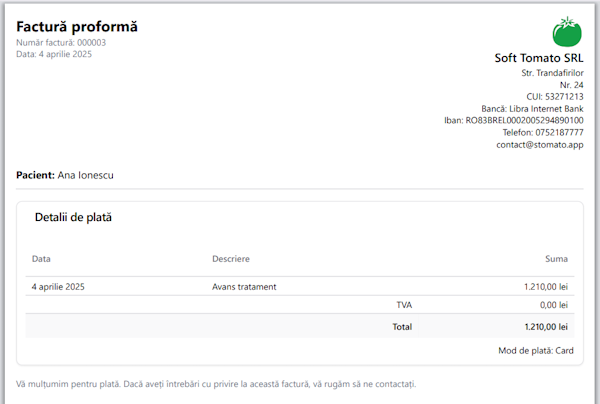Click the Descriere column header

(231, 259)
